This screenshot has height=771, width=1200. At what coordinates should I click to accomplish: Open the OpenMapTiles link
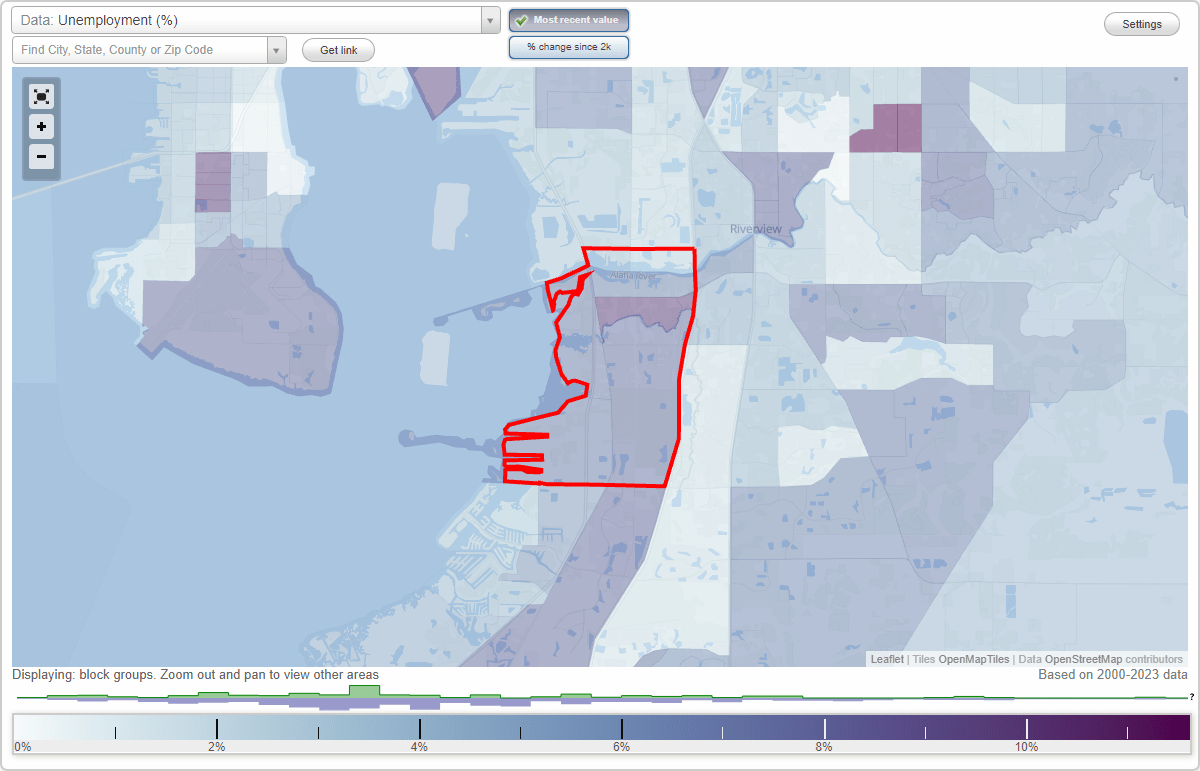pyautogui.click(x=973, y=659)
